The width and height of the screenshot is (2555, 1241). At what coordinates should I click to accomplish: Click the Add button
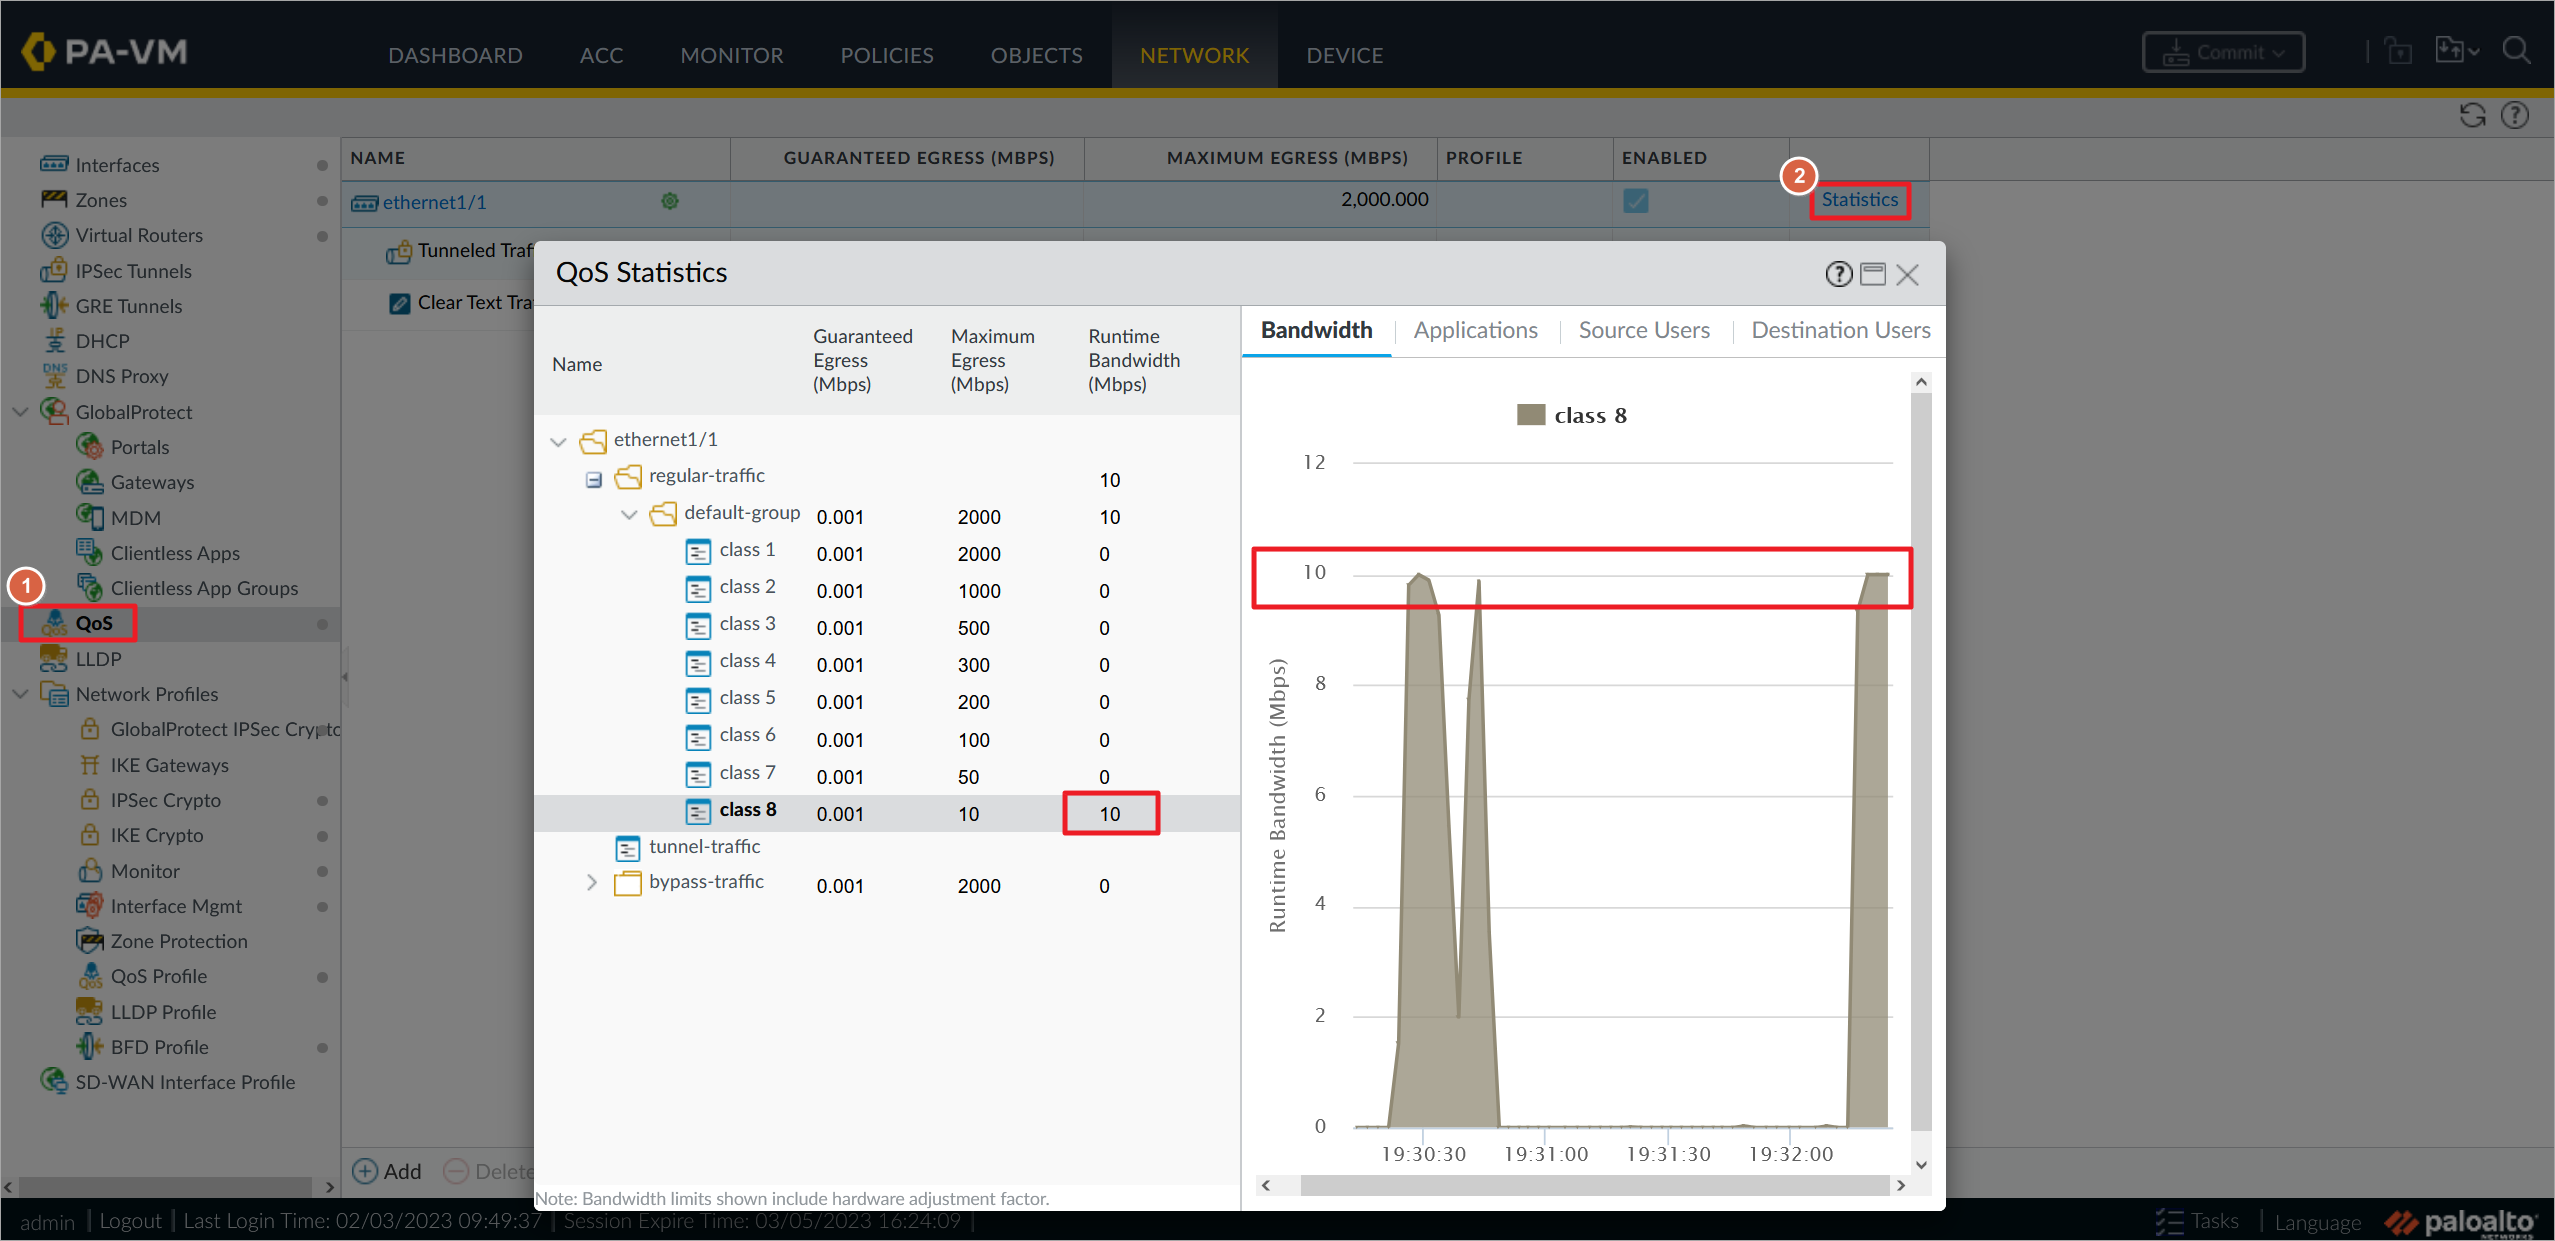tap(387, 1171)
